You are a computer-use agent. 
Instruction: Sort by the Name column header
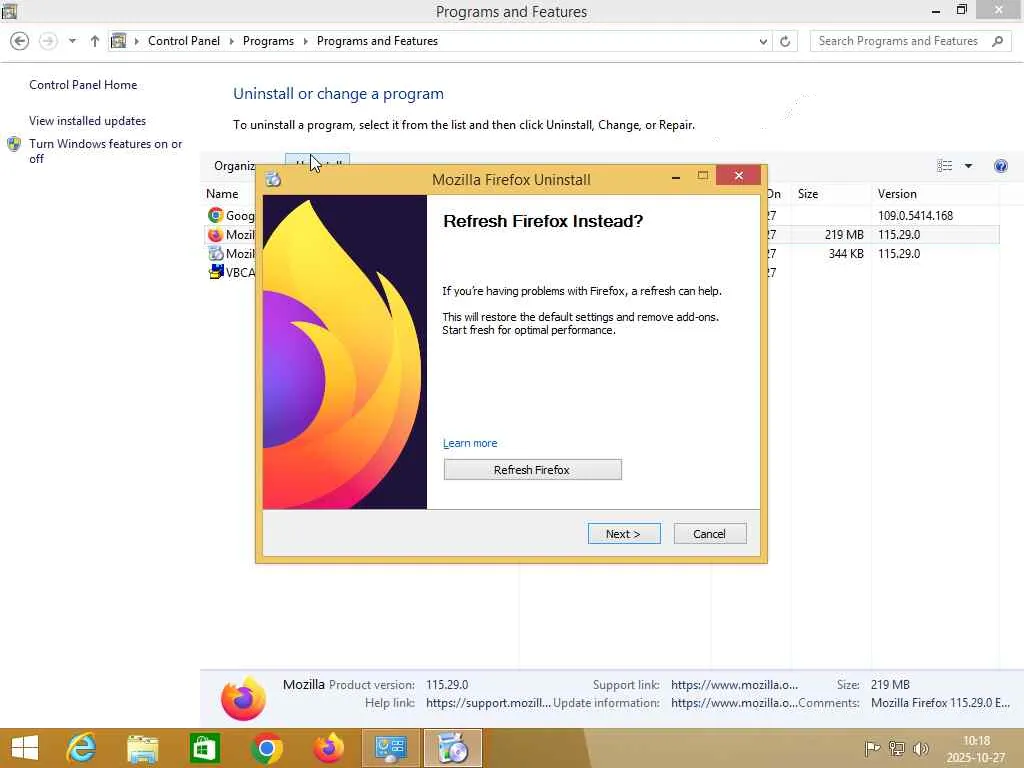coord(222,193)
